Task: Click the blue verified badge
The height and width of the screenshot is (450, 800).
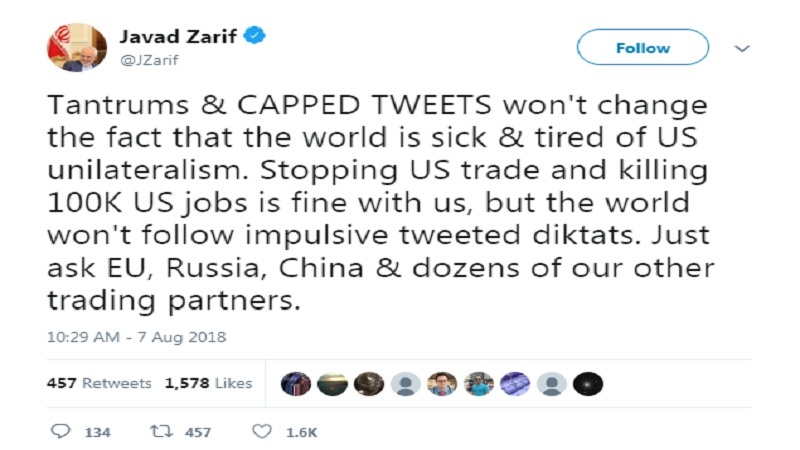Action: click(256, 37)
